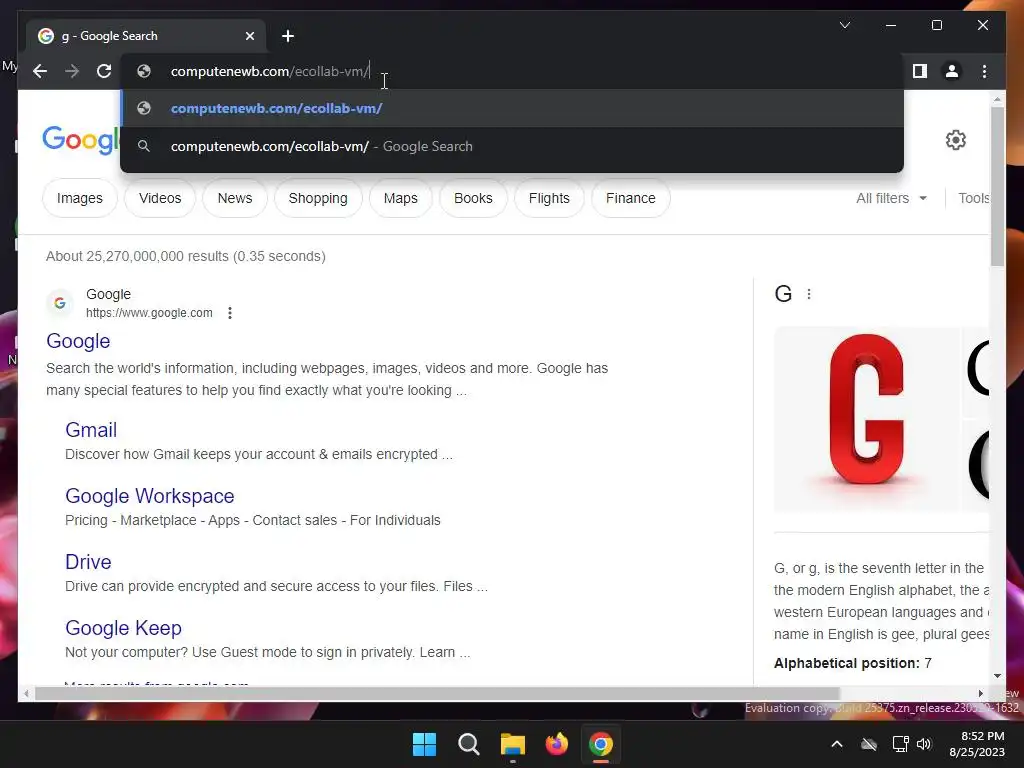Image resolution: width=1024 pixels, height=768 pixels.
Task: Open the three-dot menu next to knowledge panel G
Action: pyautogui.click(x=809, y=294)
